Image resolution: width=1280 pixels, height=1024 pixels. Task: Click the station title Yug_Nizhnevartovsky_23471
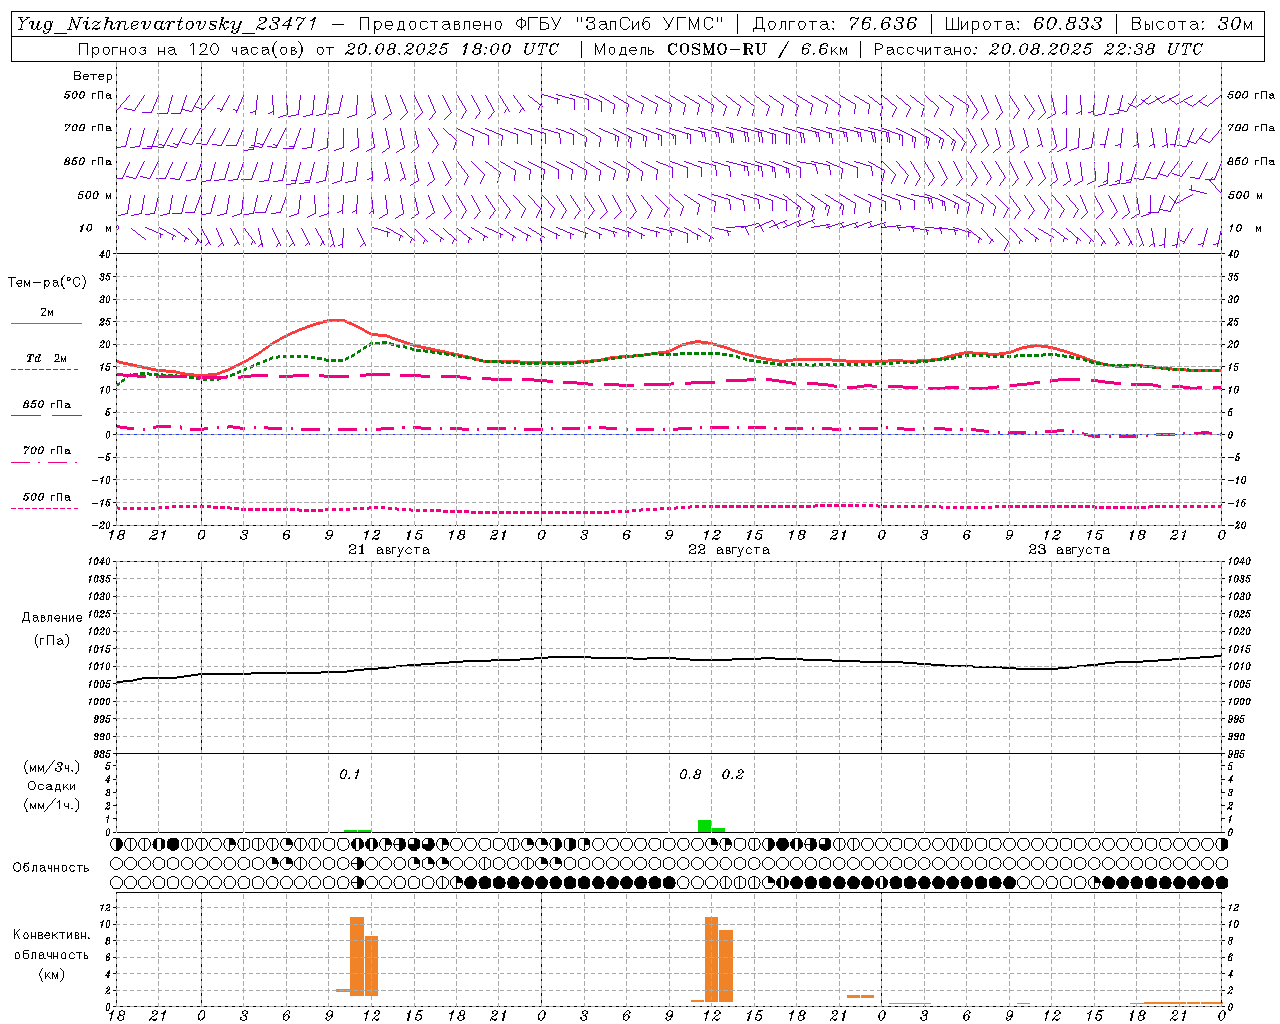pos(166,24)
